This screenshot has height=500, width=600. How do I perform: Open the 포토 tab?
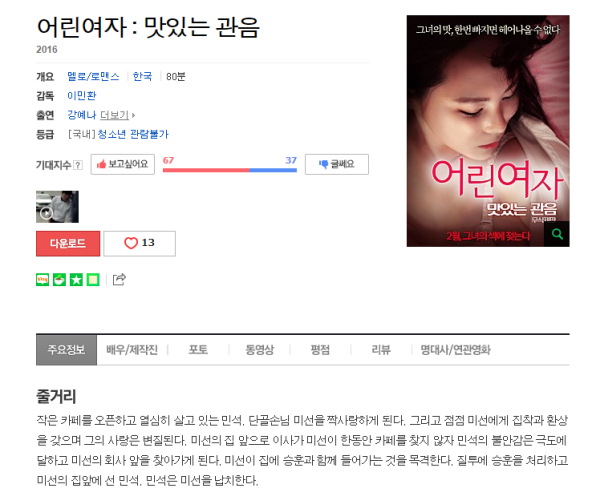point(198,350)
